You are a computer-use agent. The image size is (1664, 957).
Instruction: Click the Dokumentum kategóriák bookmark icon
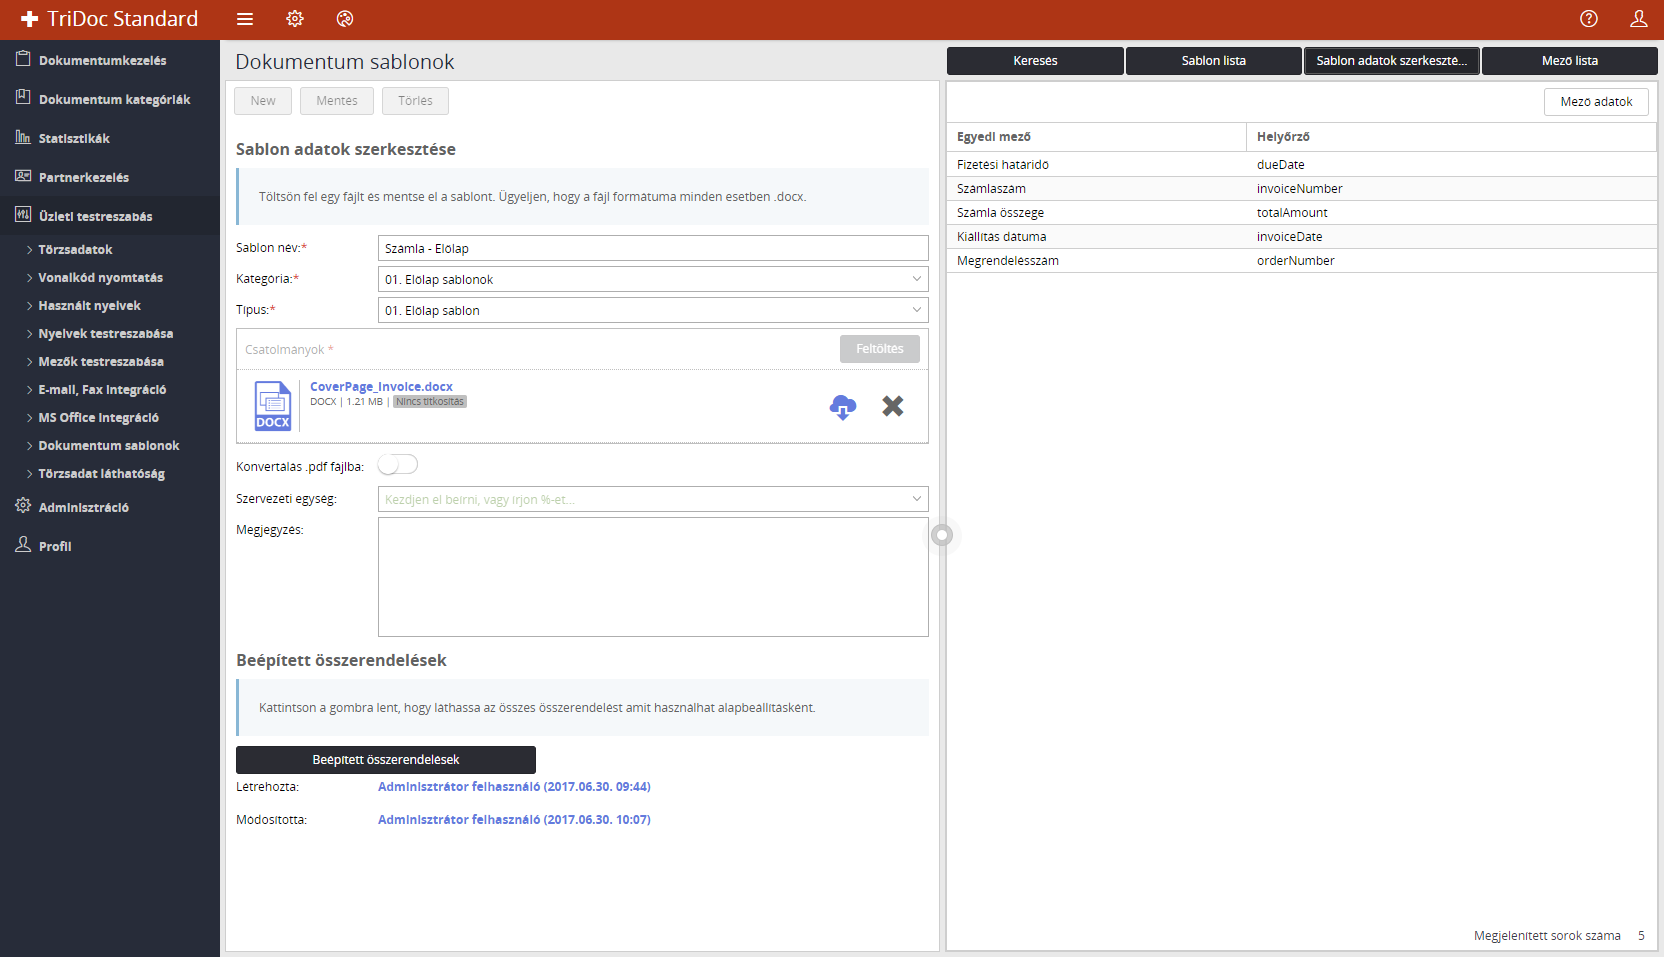pyautogui.click(x=23, y=98)
